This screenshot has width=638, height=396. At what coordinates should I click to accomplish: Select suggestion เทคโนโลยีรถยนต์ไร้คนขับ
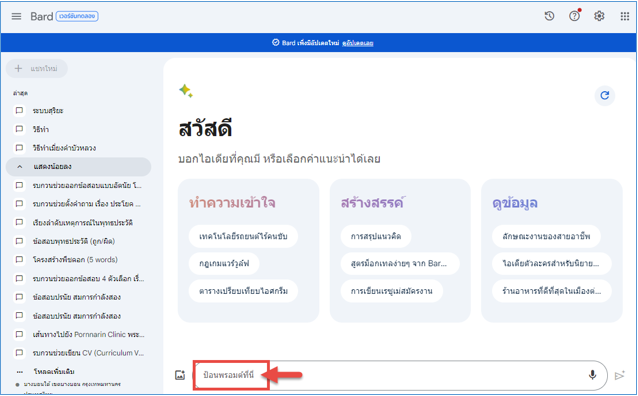point(243,236)
